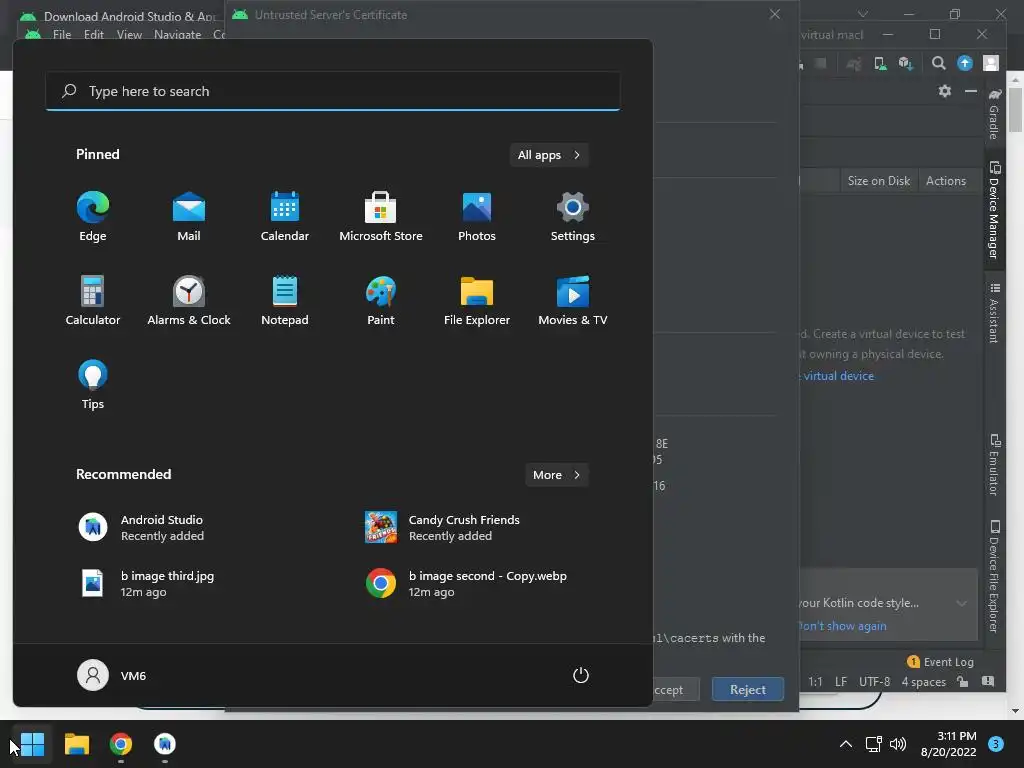Open the SDK Manager toolbar icon
The image size is (1024, 768).
pyautogui.click(x=905, y=63)
